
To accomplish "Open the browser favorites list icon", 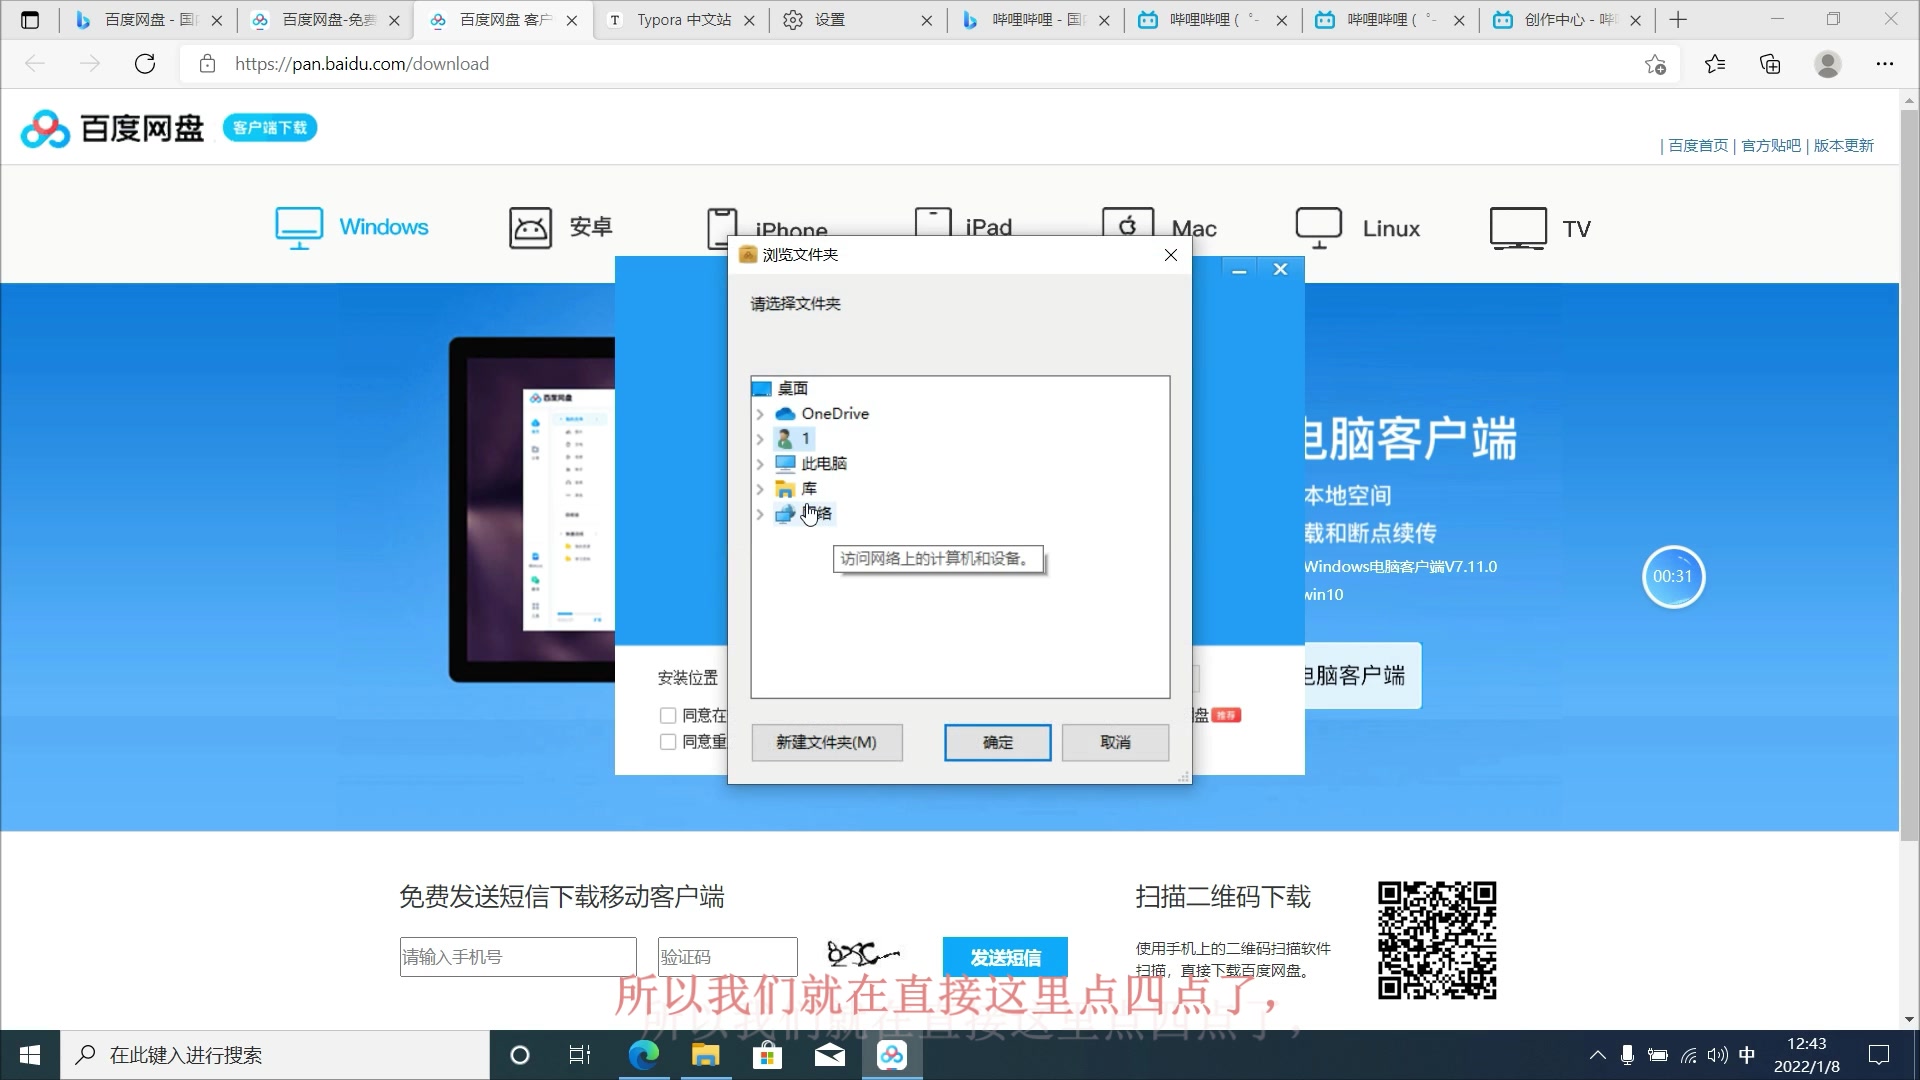I will (x=1715, y=64).
